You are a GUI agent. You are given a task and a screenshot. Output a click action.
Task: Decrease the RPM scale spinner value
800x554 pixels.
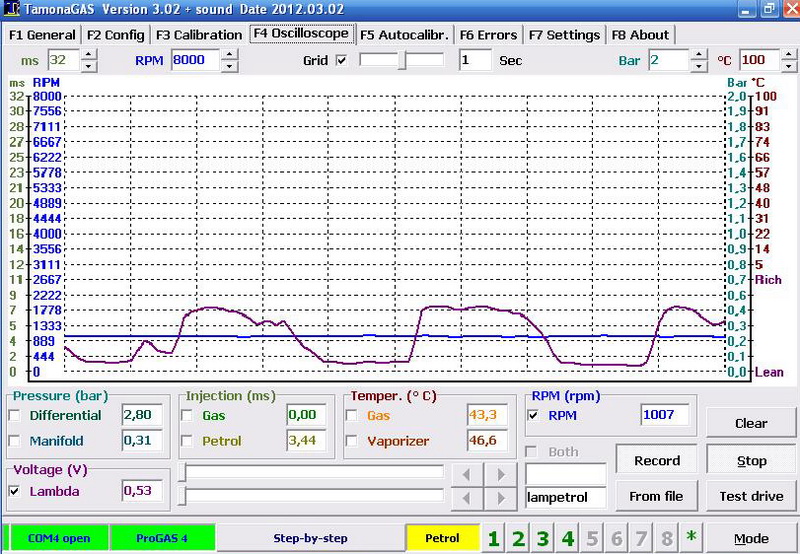pos(229,66)
